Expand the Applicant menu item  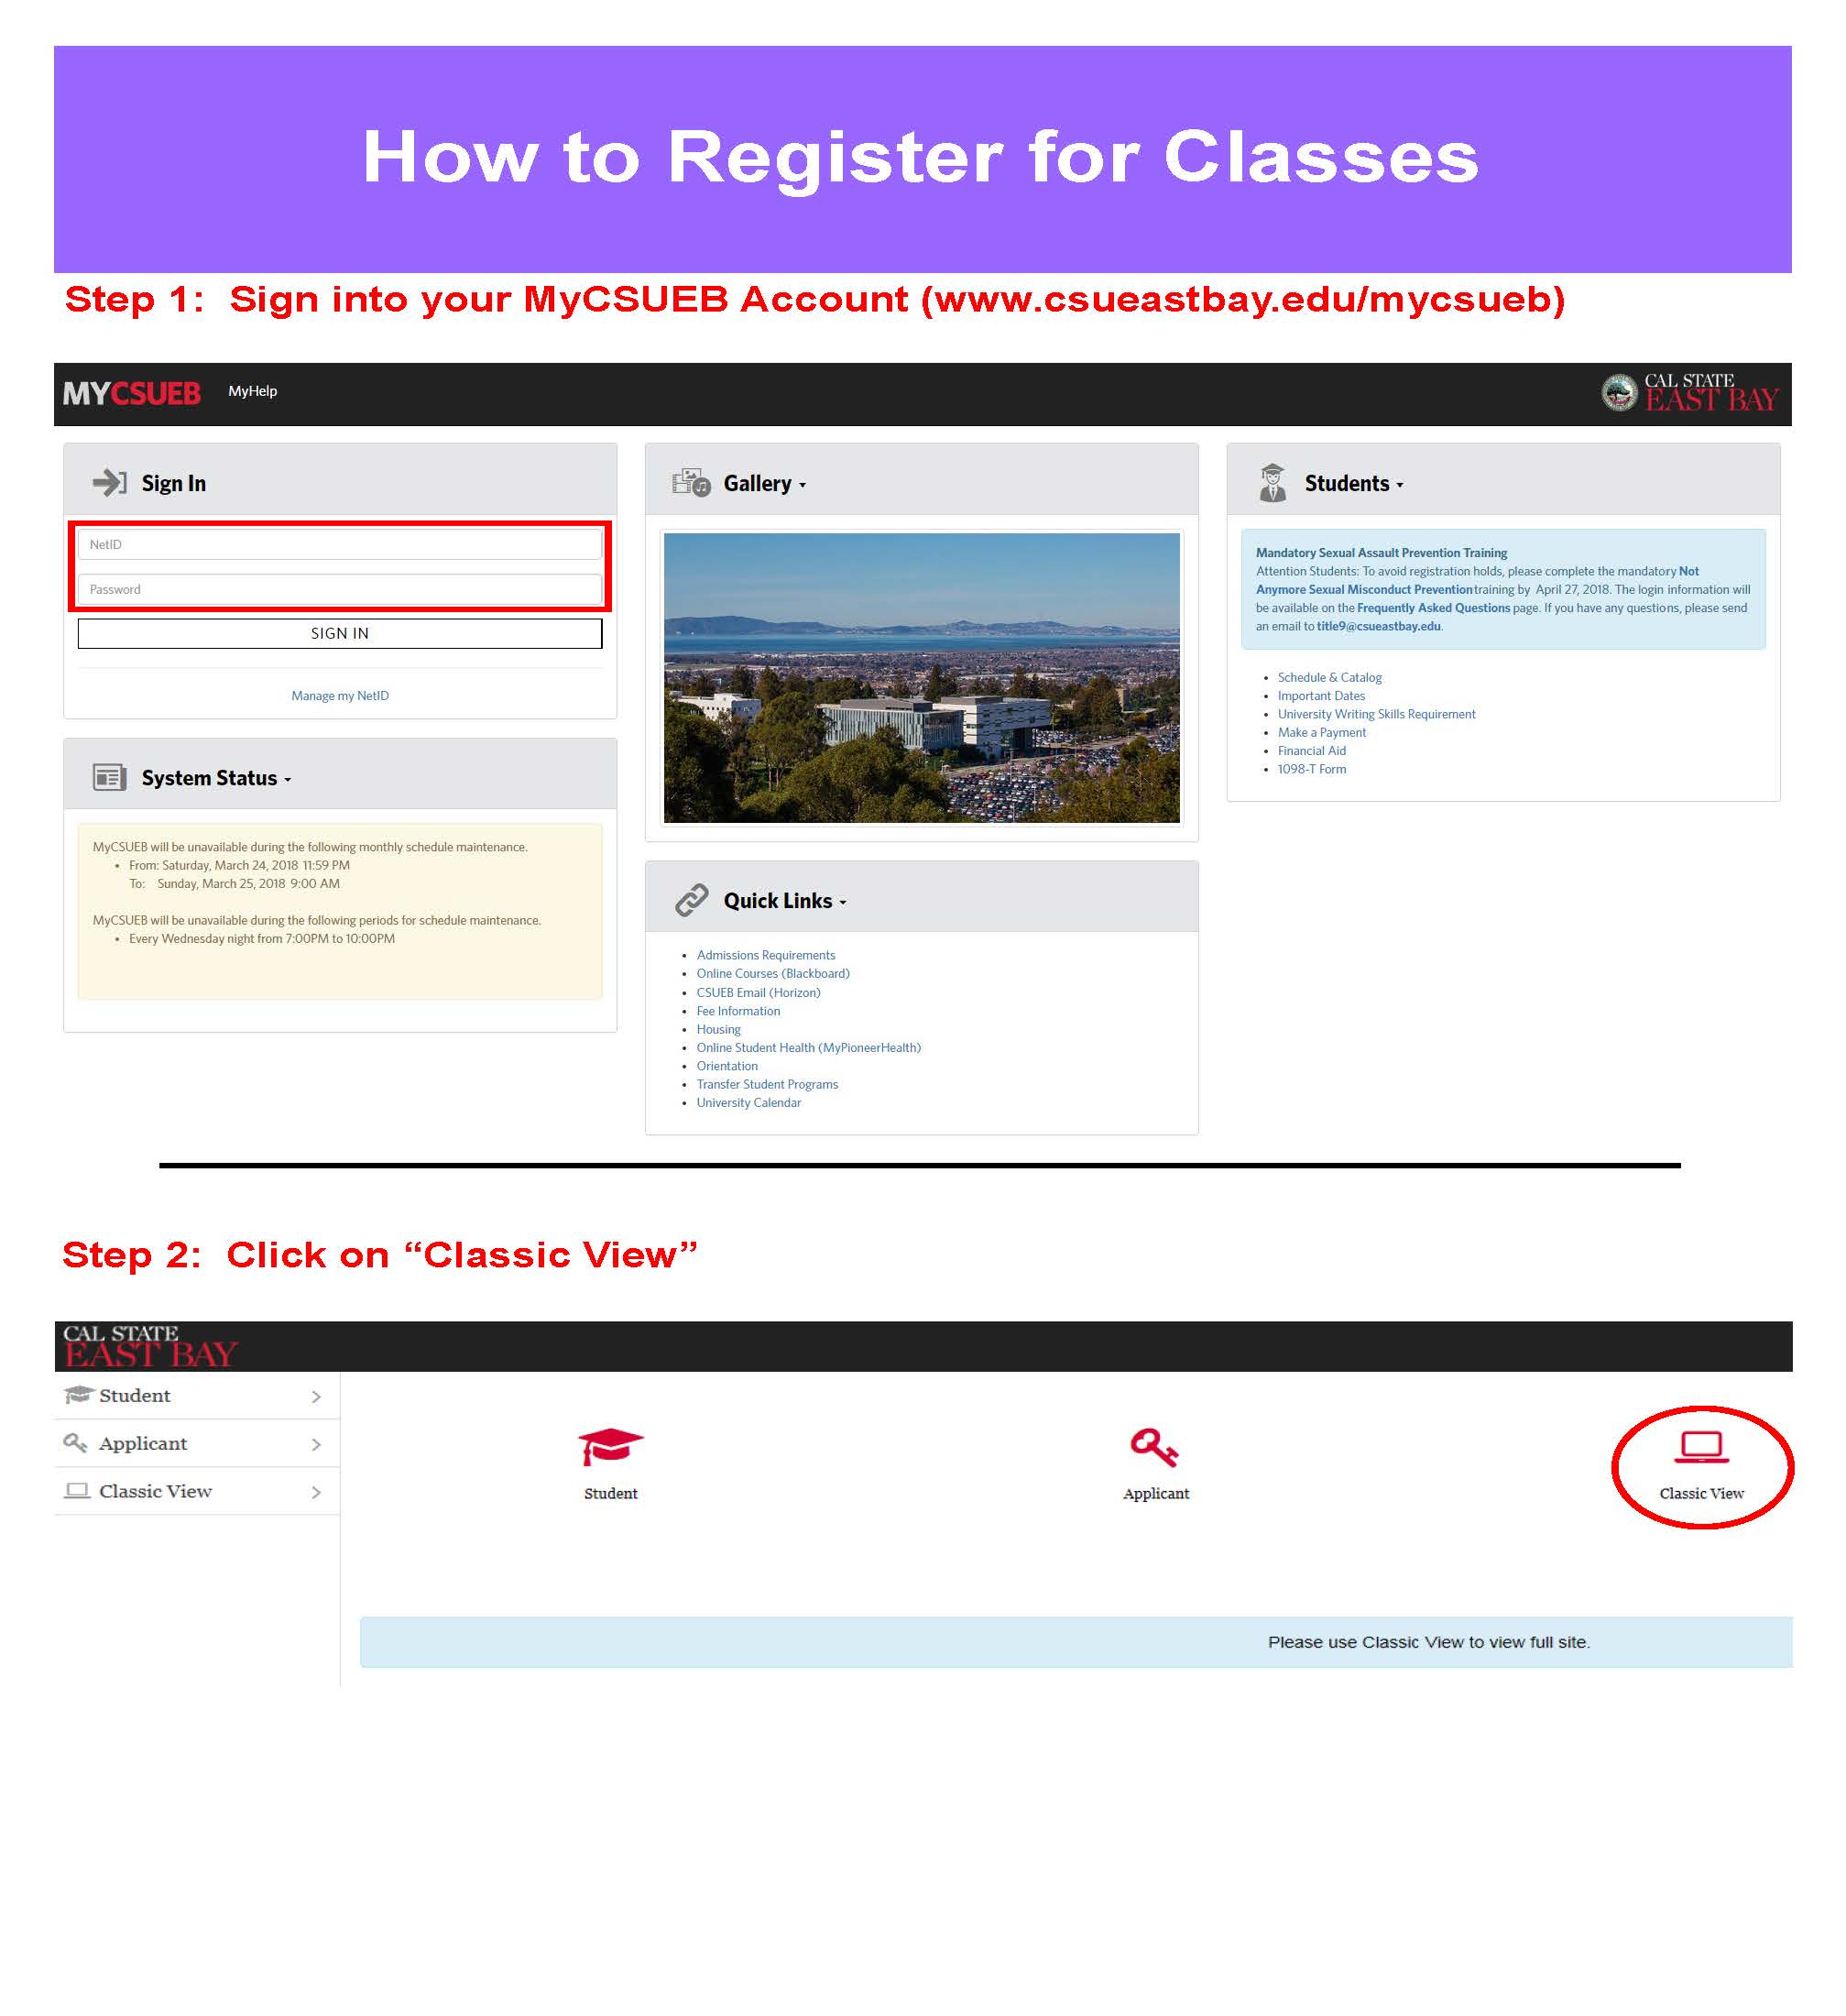[316, 1443]
